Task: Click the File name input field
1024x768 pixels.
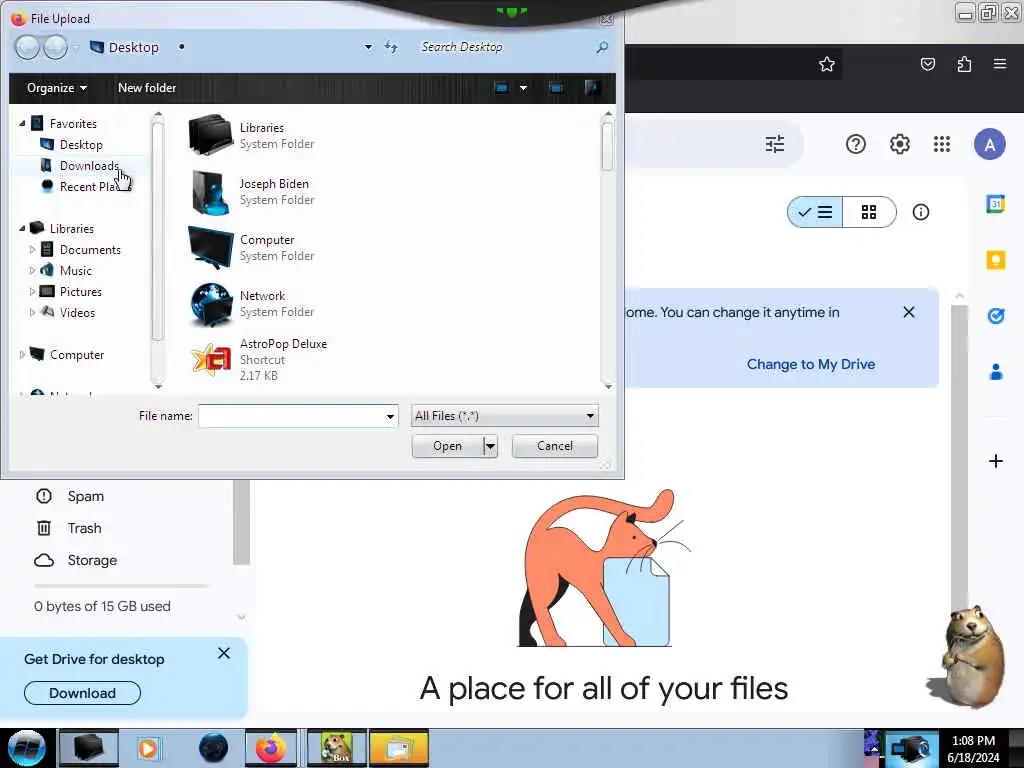Action: [x=291, y=416]
